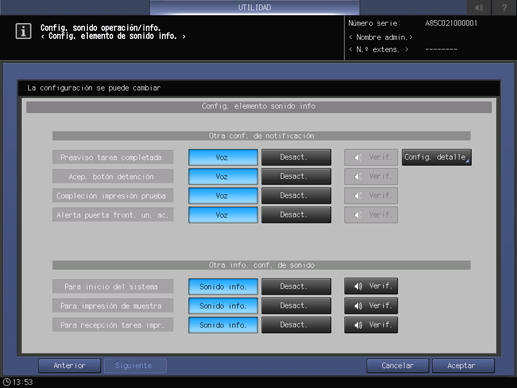Select Voz for Acep. botón detención

click(x=223, y=177)
